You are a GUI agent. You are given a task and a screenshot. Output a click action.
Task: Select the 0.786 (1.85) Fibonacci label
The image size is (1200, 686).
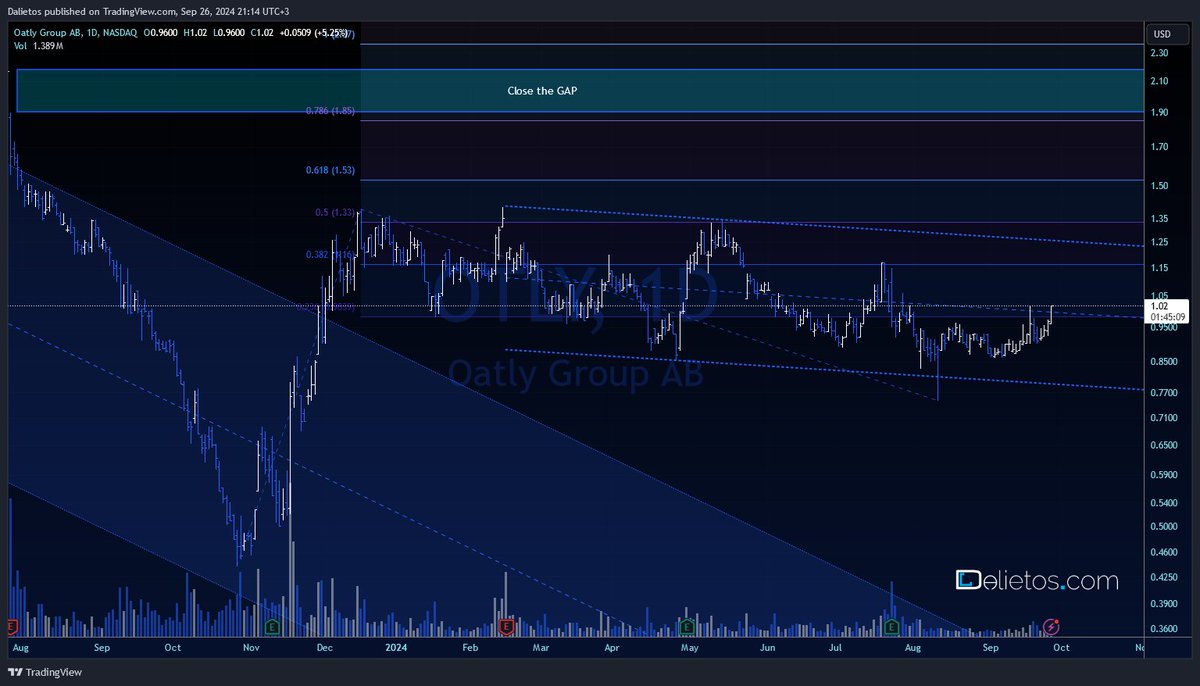(x=330, y=111)
